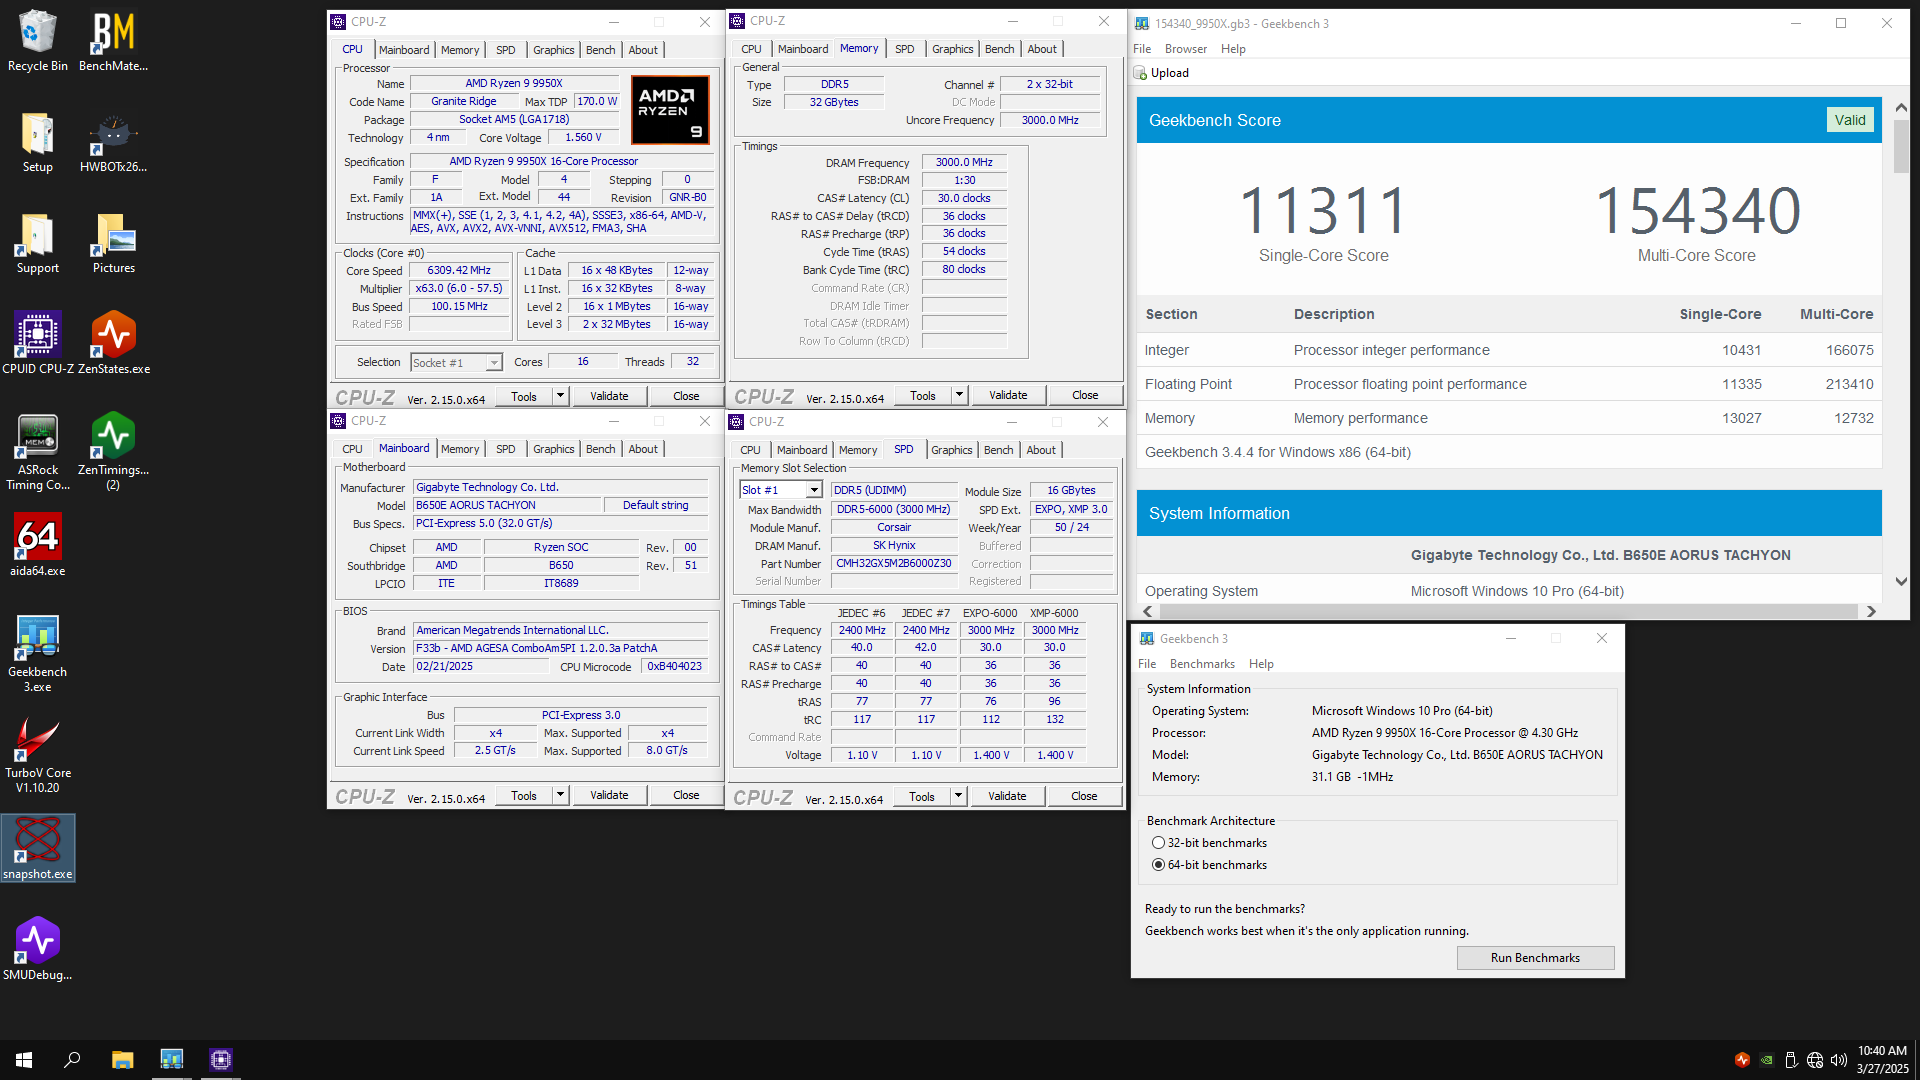Switch to SPD tab in top-left CPU-Z
Image resolution: width=1920 pixels, height=1080 pixels.
point(506,50)
